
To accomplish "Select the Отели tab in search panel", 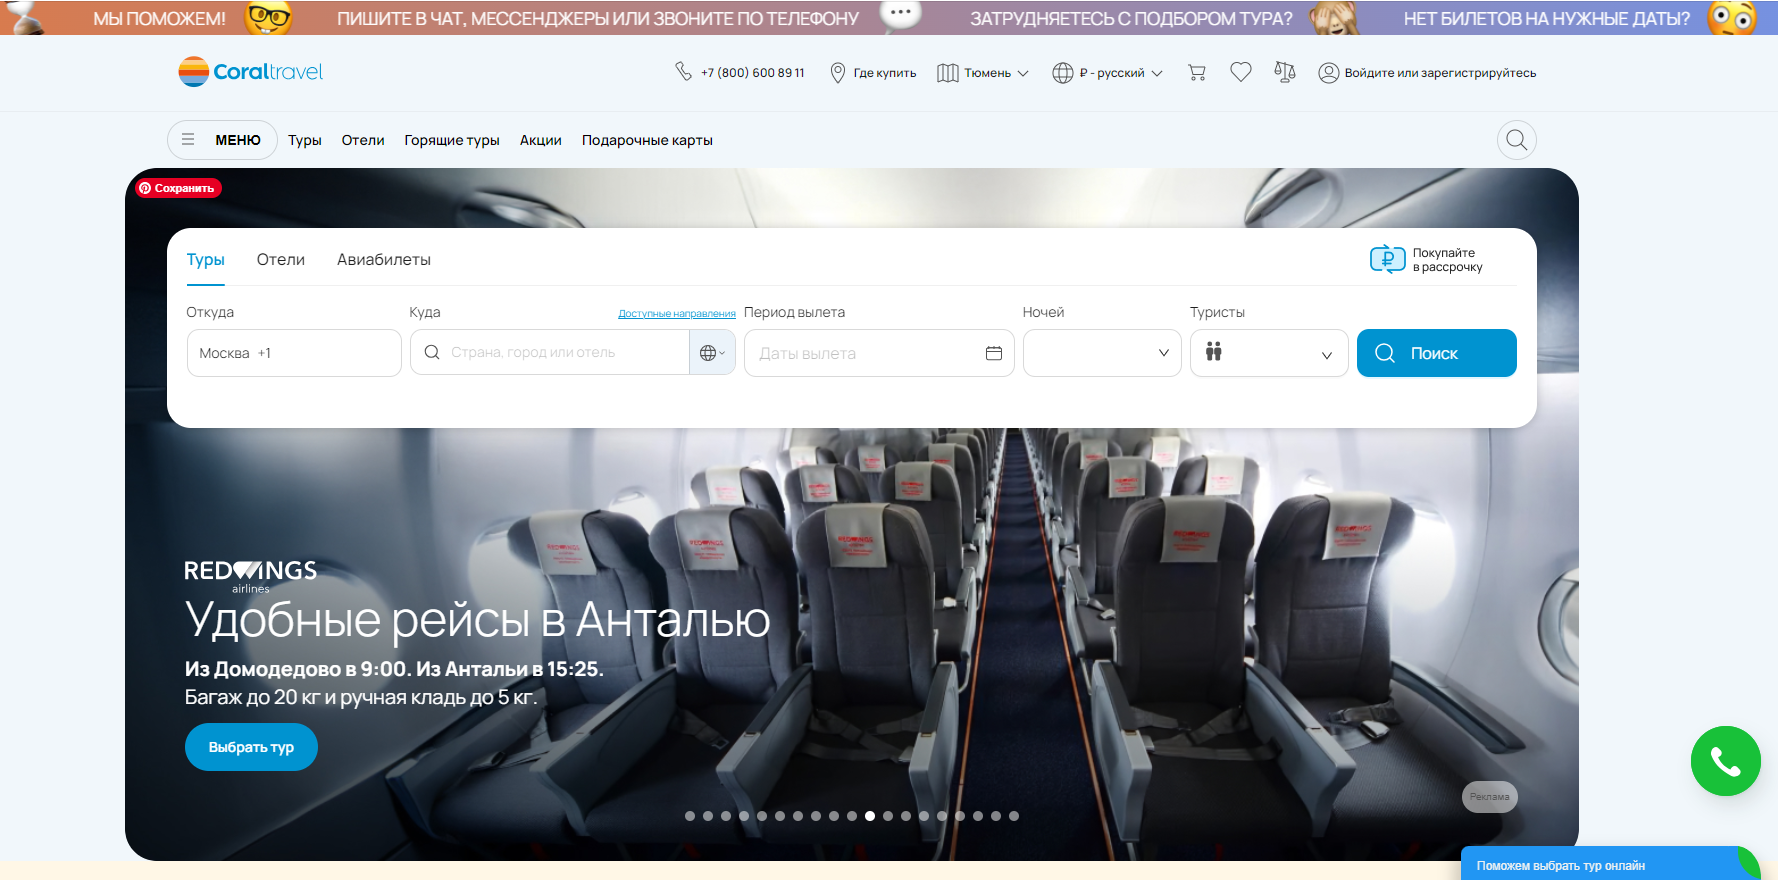I will (280, 260).
